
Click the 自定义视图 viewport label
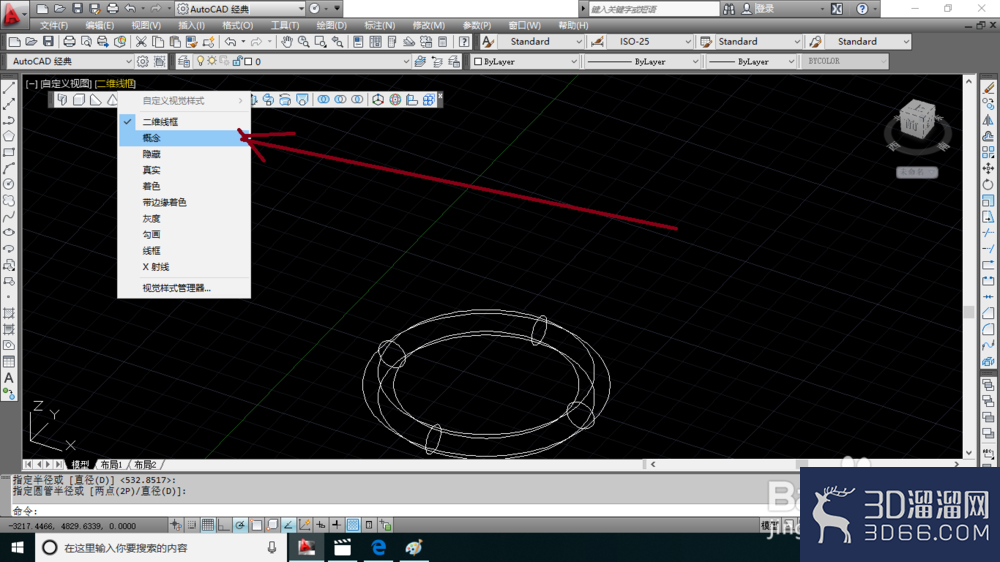(x=66, y=84)
